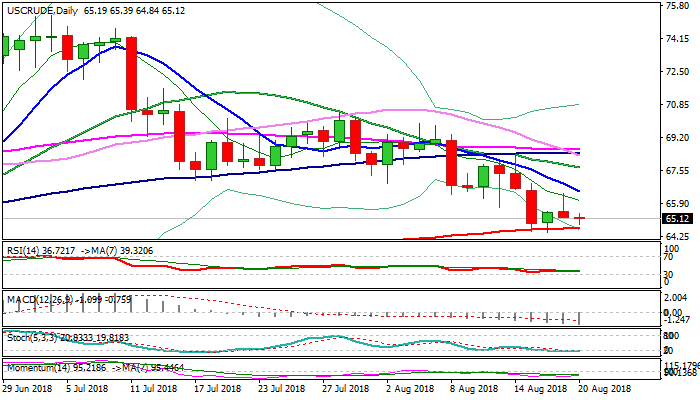Click the MACD histogram's rightmost bar
Image resolution: width=700 pixels, height=400 pixels.
580,318
